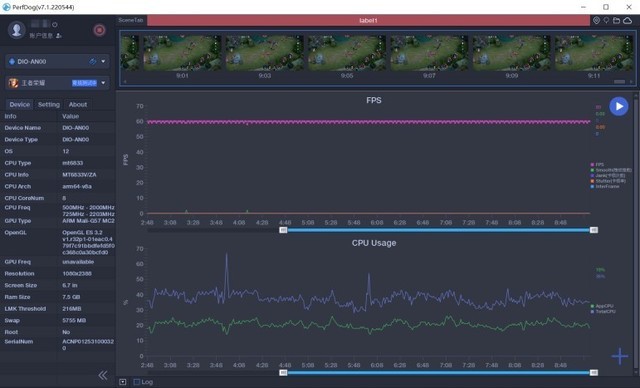
Task: Click the Resolution value 1080x2388
Action: pyautogui.click(x=77, y=273)
